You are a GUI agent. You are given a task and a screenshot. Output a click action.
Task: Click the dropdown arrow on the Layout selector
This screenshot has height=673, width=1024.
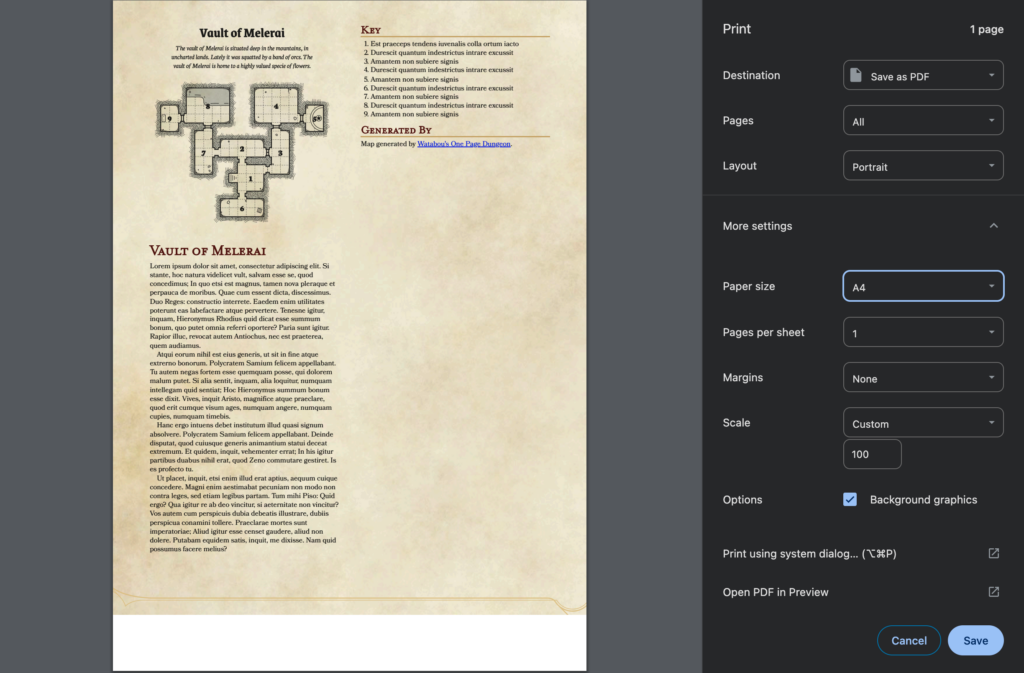992,165
